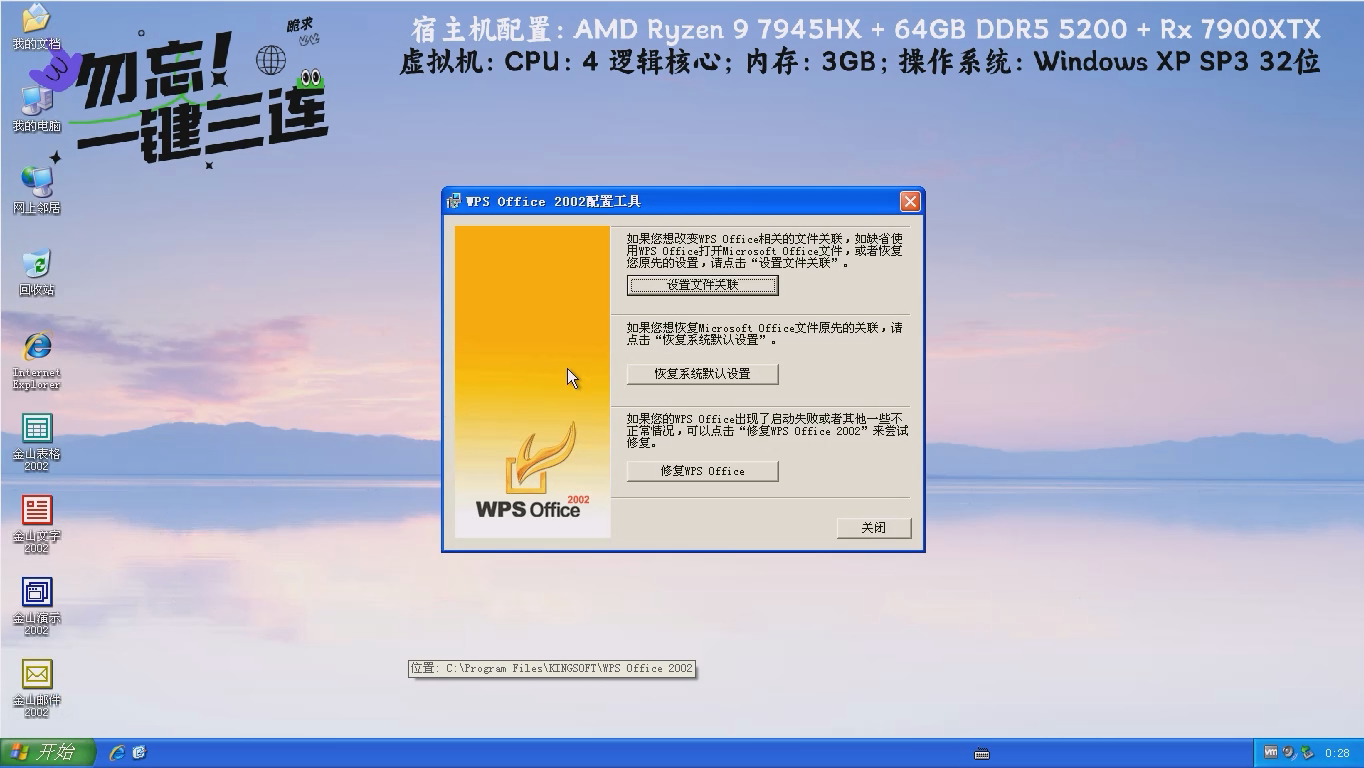Select the 回收站 recycle bin icon
Viewport: 1364px width, 768px height.
click(x=36, y=272)
